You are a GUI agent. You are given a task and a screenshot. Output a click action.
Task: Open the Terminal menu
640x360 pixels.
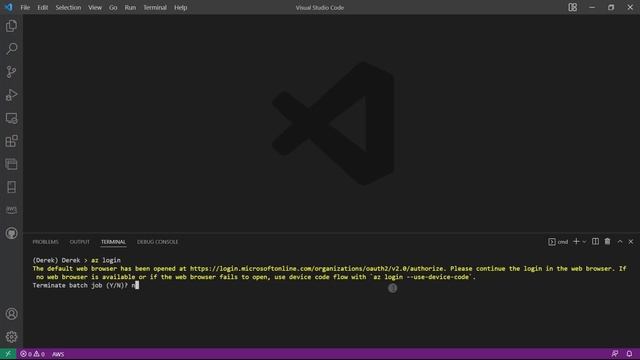[x=155, y=7]
